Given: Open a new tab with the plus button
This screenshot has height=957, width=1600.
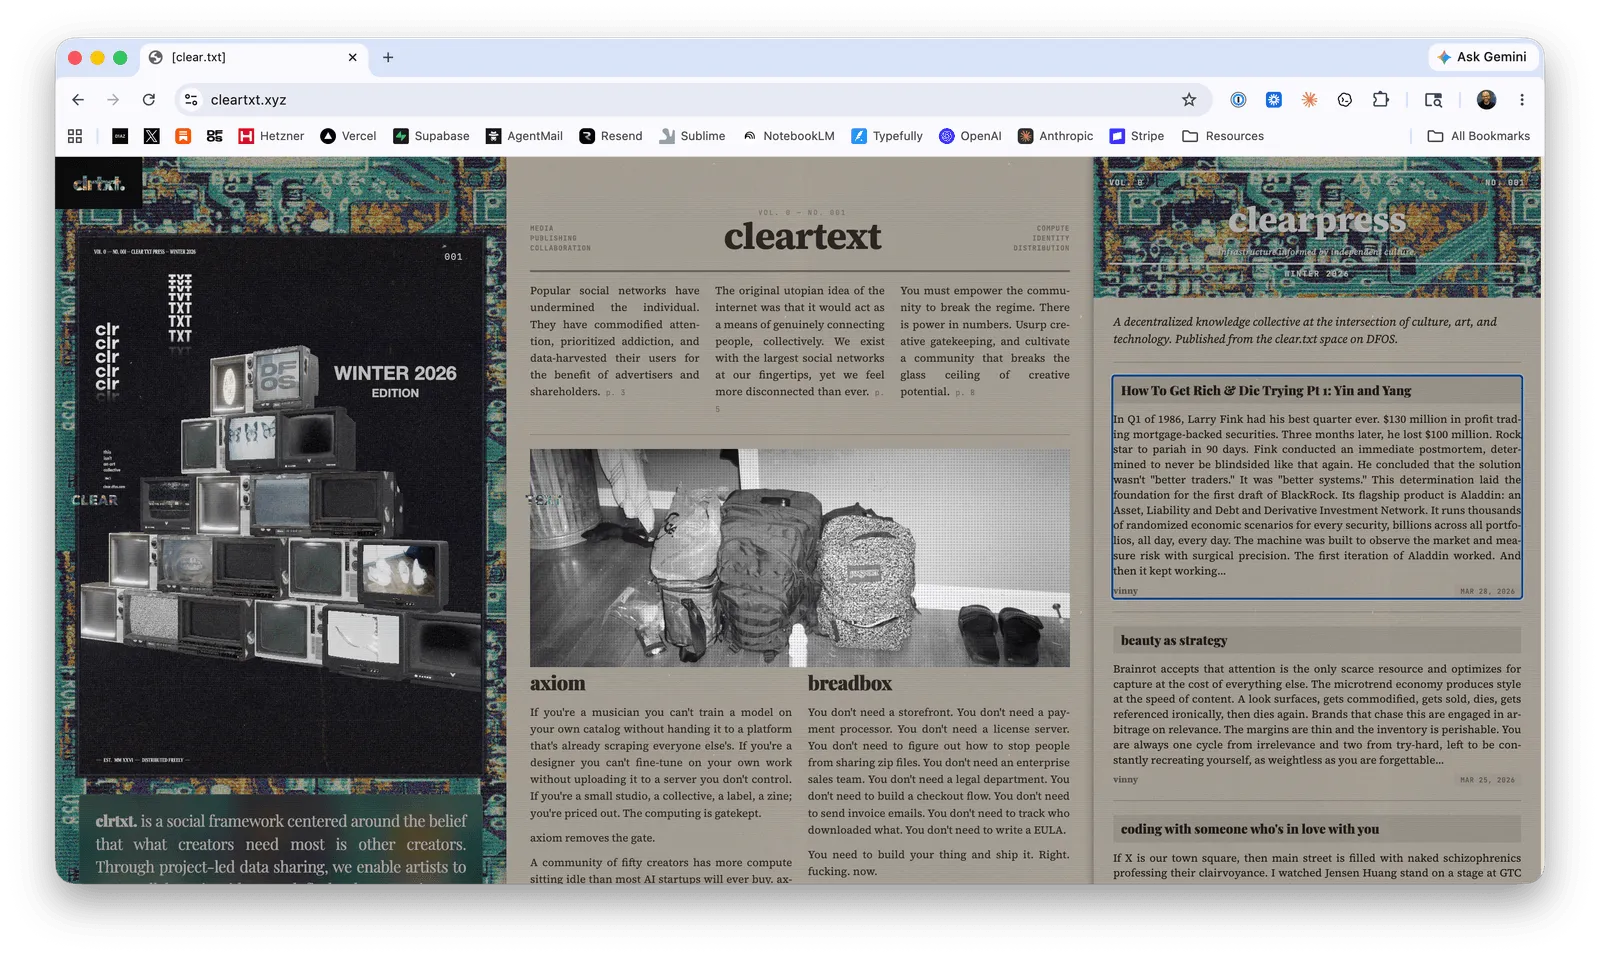Looking at the screenshot, I should point(388,57).
